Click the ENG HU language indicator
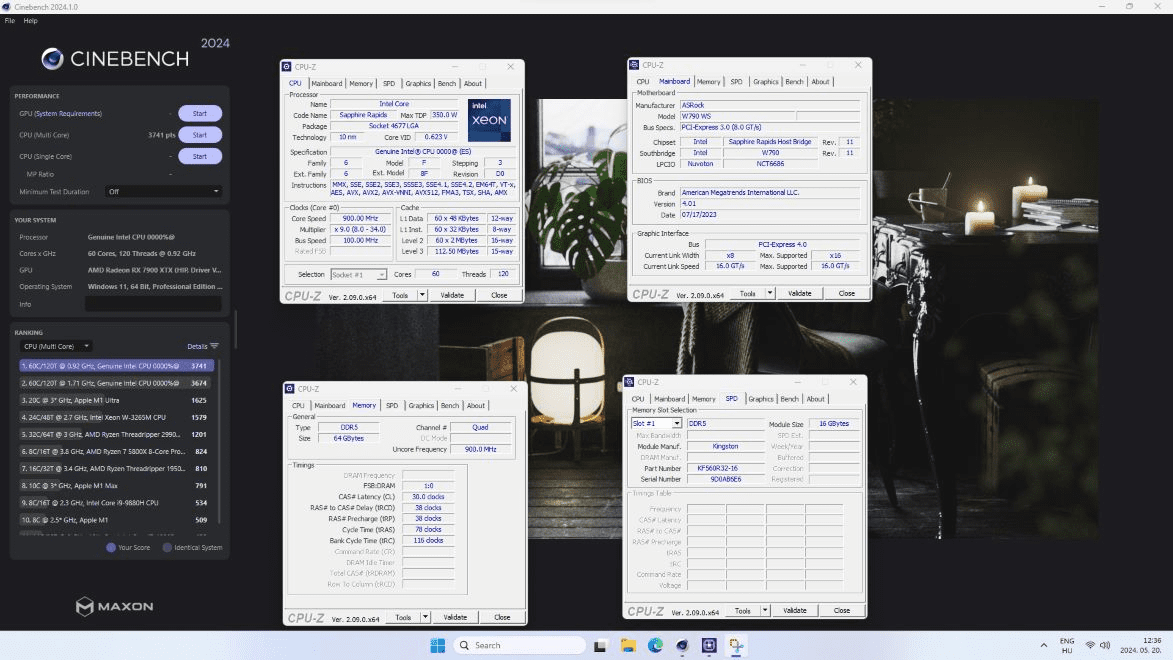 tap(1067, 645)
